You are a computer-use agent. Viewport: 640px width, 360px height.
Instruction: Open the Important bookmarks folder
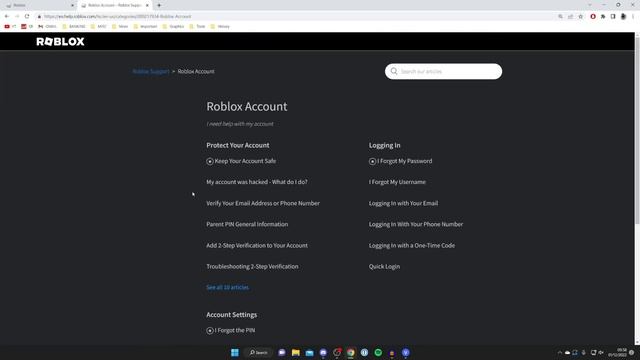pos(146,27)
